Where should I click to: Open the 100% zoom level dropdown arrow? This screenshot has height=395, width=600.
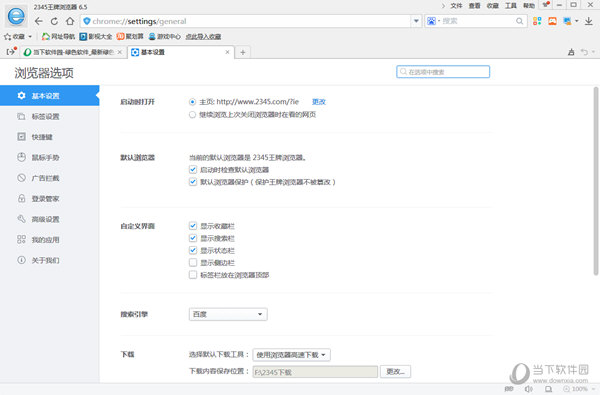point(593,389)
